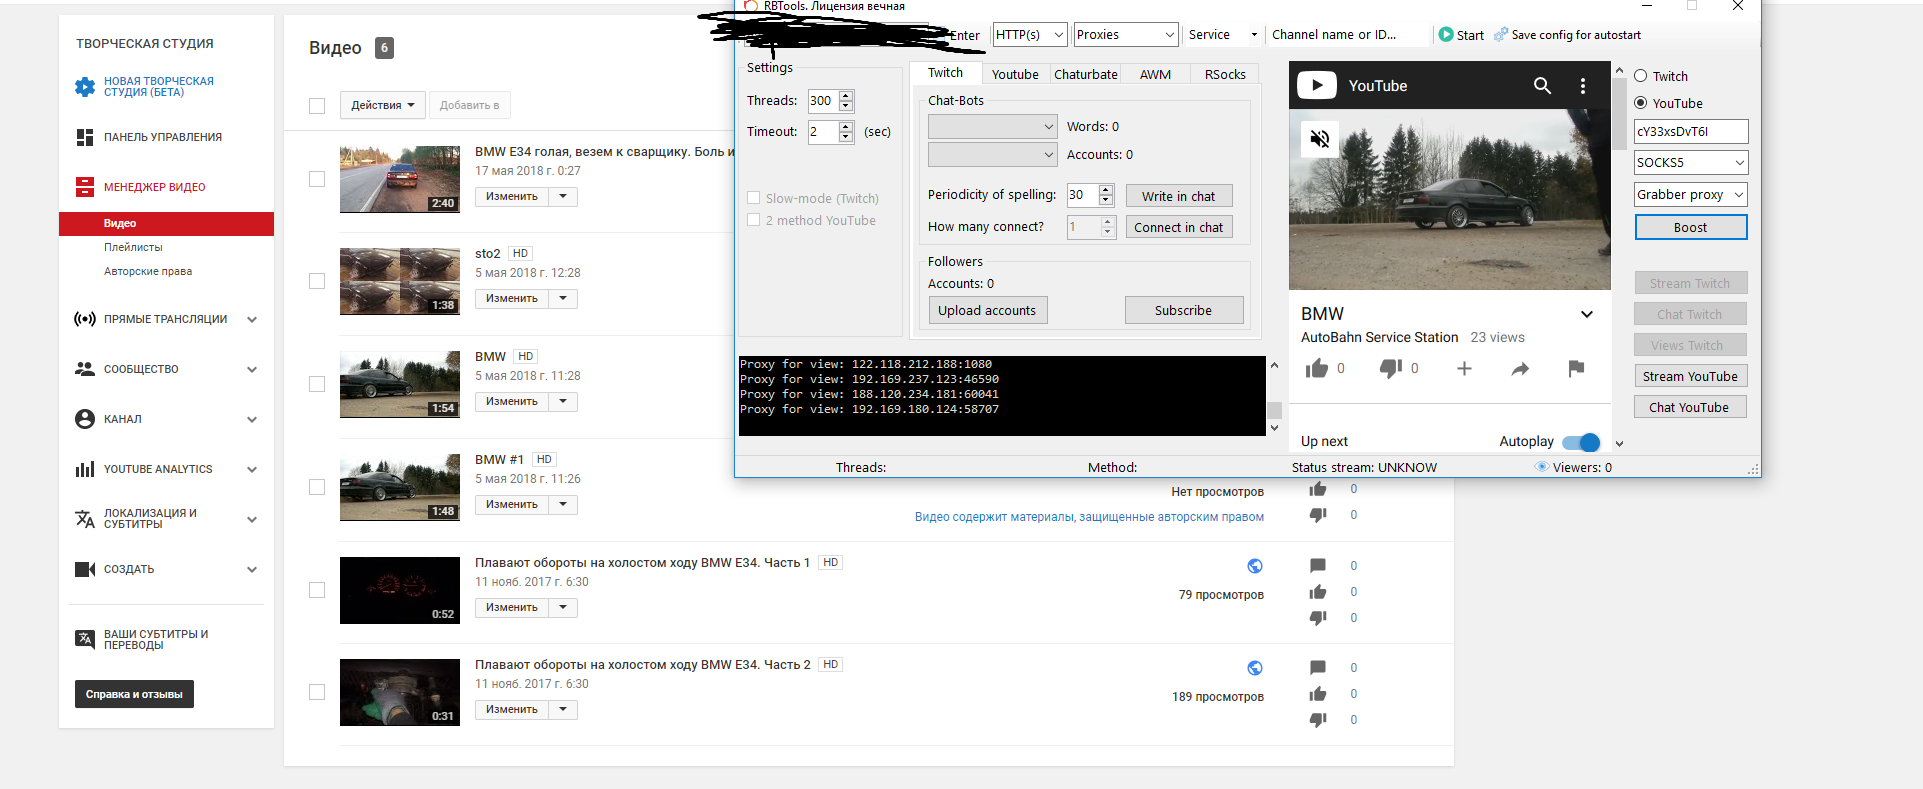Click the green Start play icon
This screenshot has width=1923, height=789.
[1446, 35]
